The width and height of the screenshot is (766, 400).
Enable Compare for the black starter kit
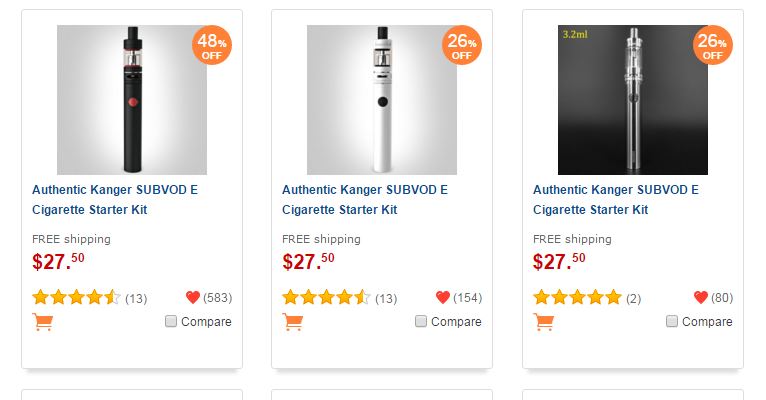click(x=171, y=322)
